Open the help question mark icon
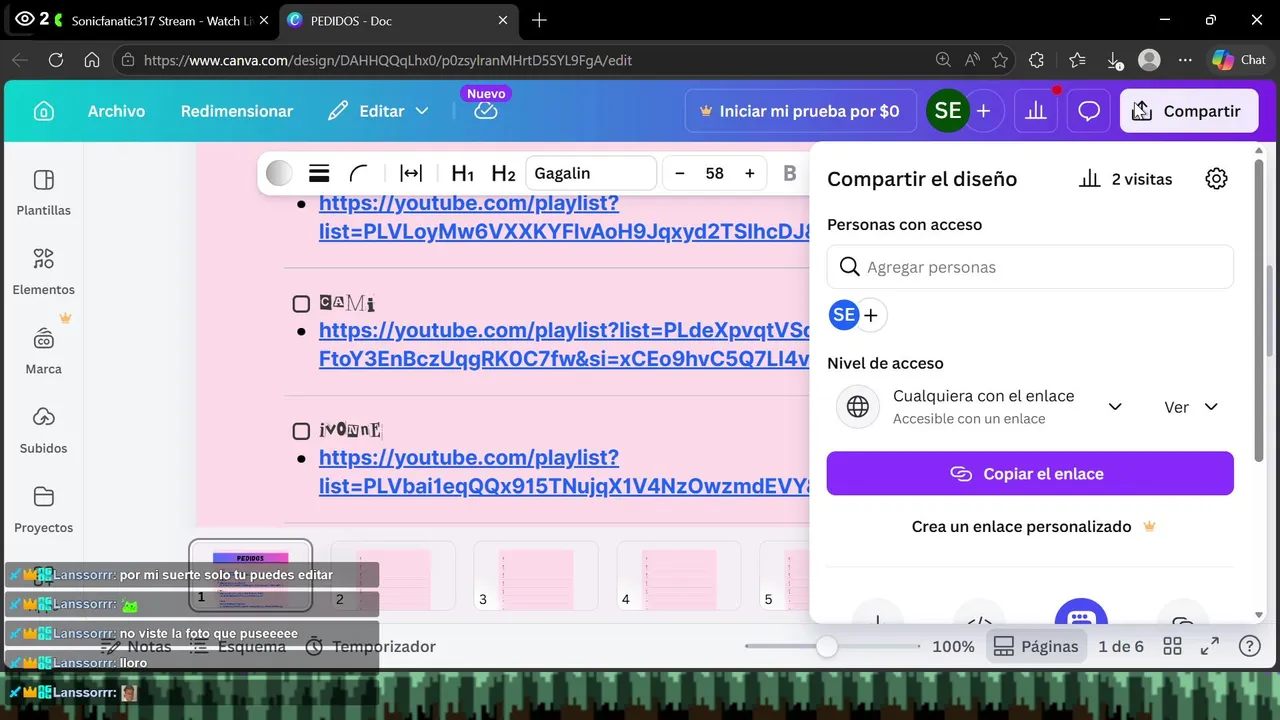 [1249, 647]
